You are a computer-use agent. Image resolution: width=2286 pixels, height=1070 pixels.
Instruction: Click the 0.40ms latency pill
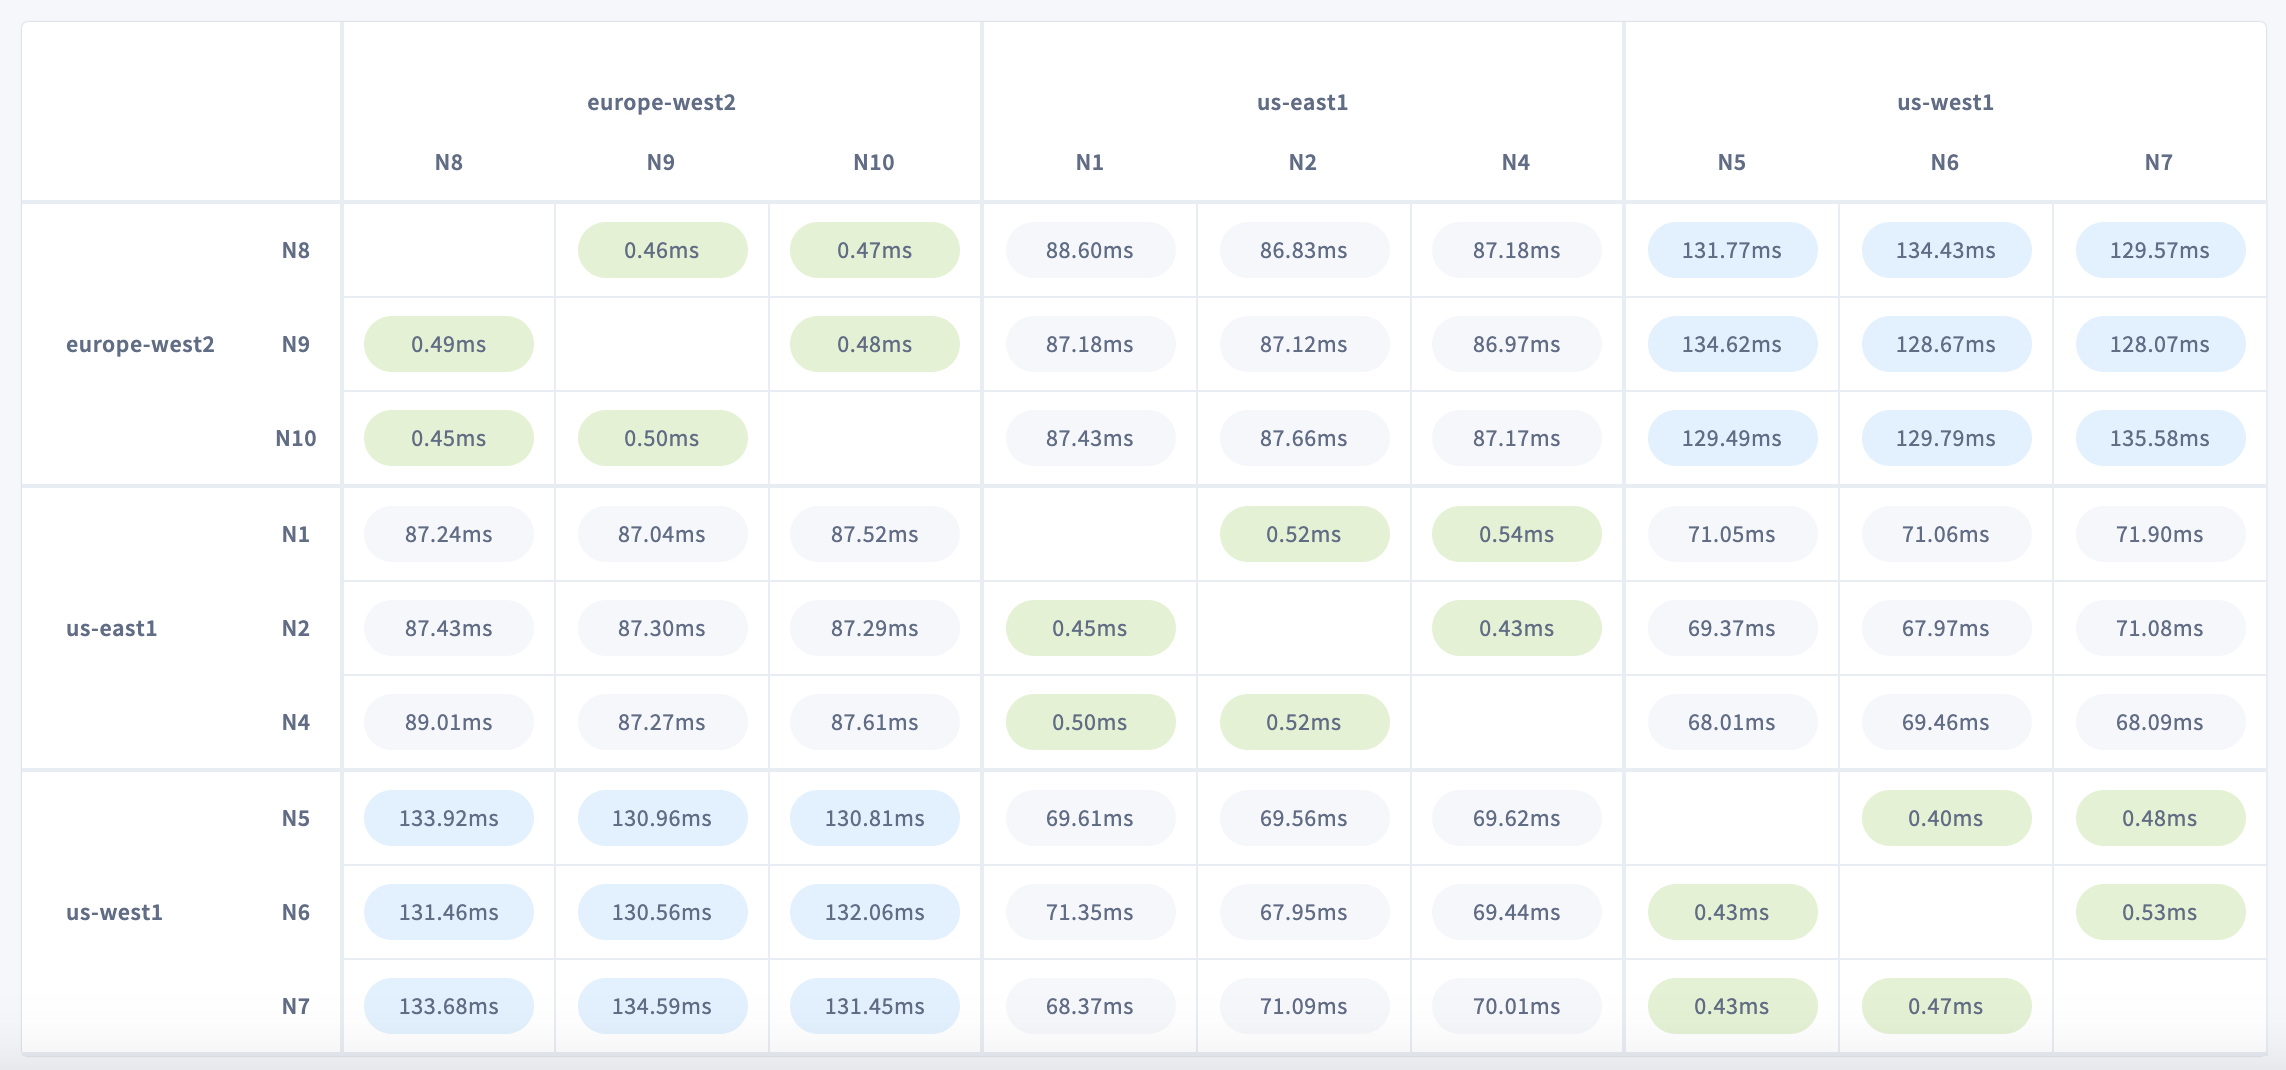[x=1945, y=818]
